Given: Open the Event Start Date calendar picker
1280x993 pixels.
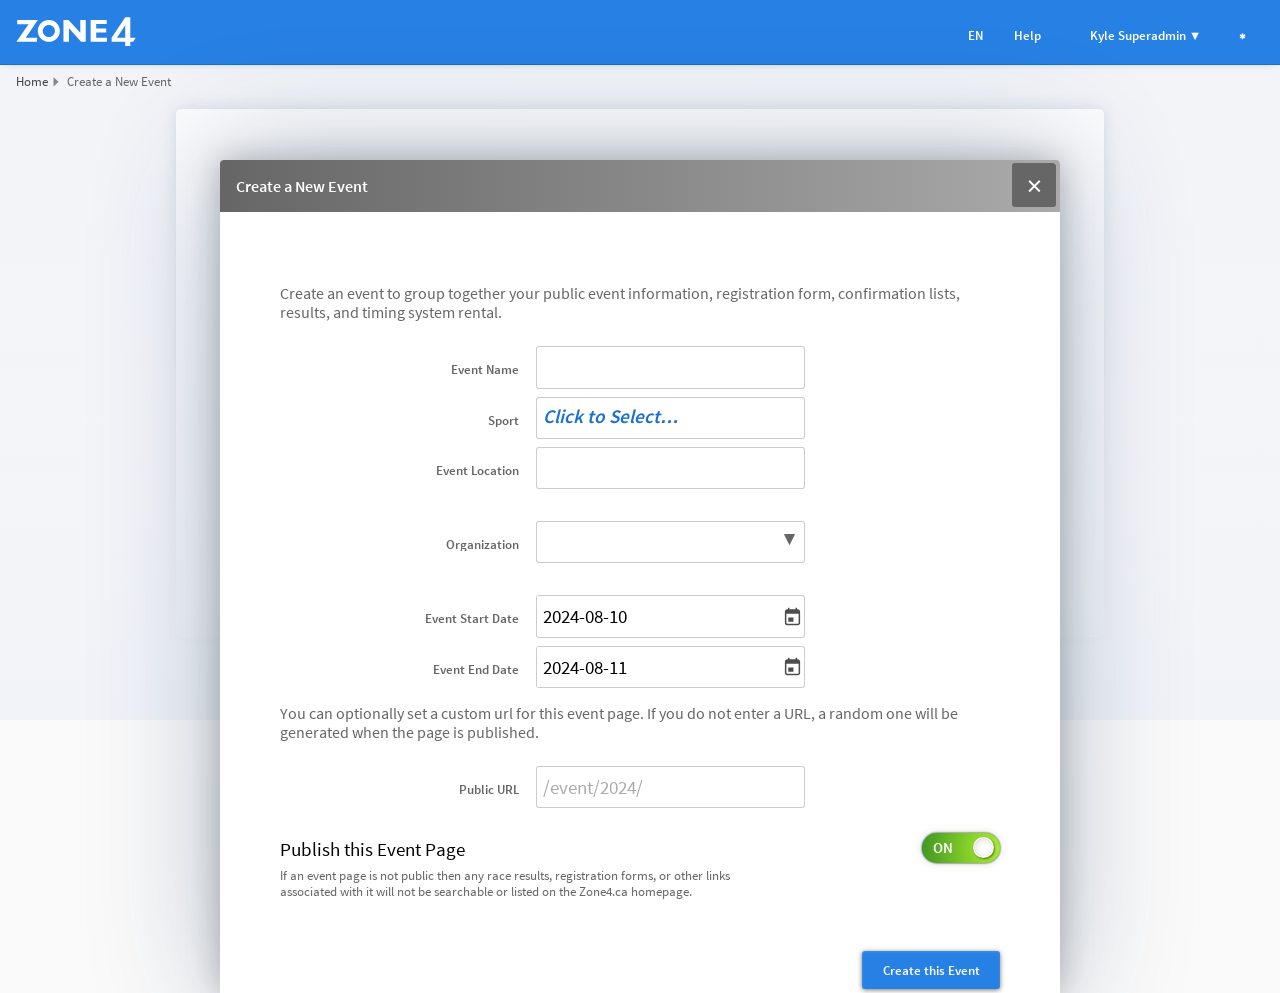Looking at the screenshot, I should point(792,617).
